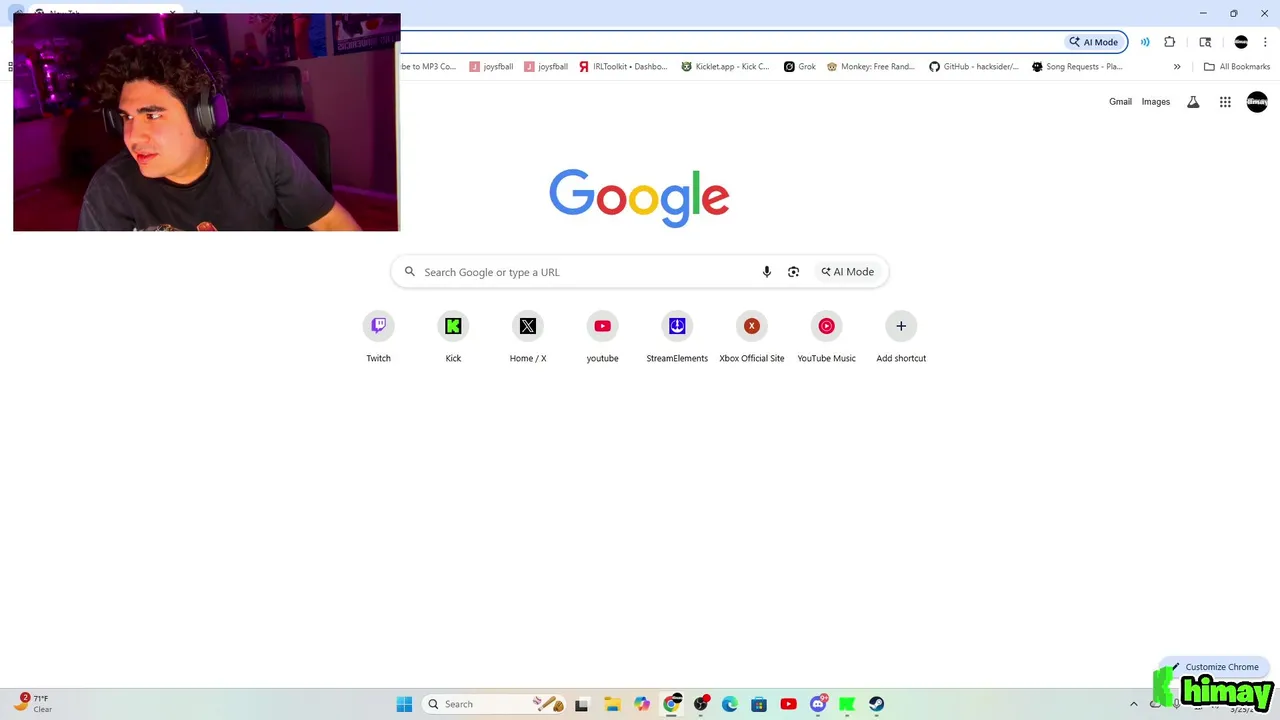Open the weather widget showing 71°F

point(35,704)
